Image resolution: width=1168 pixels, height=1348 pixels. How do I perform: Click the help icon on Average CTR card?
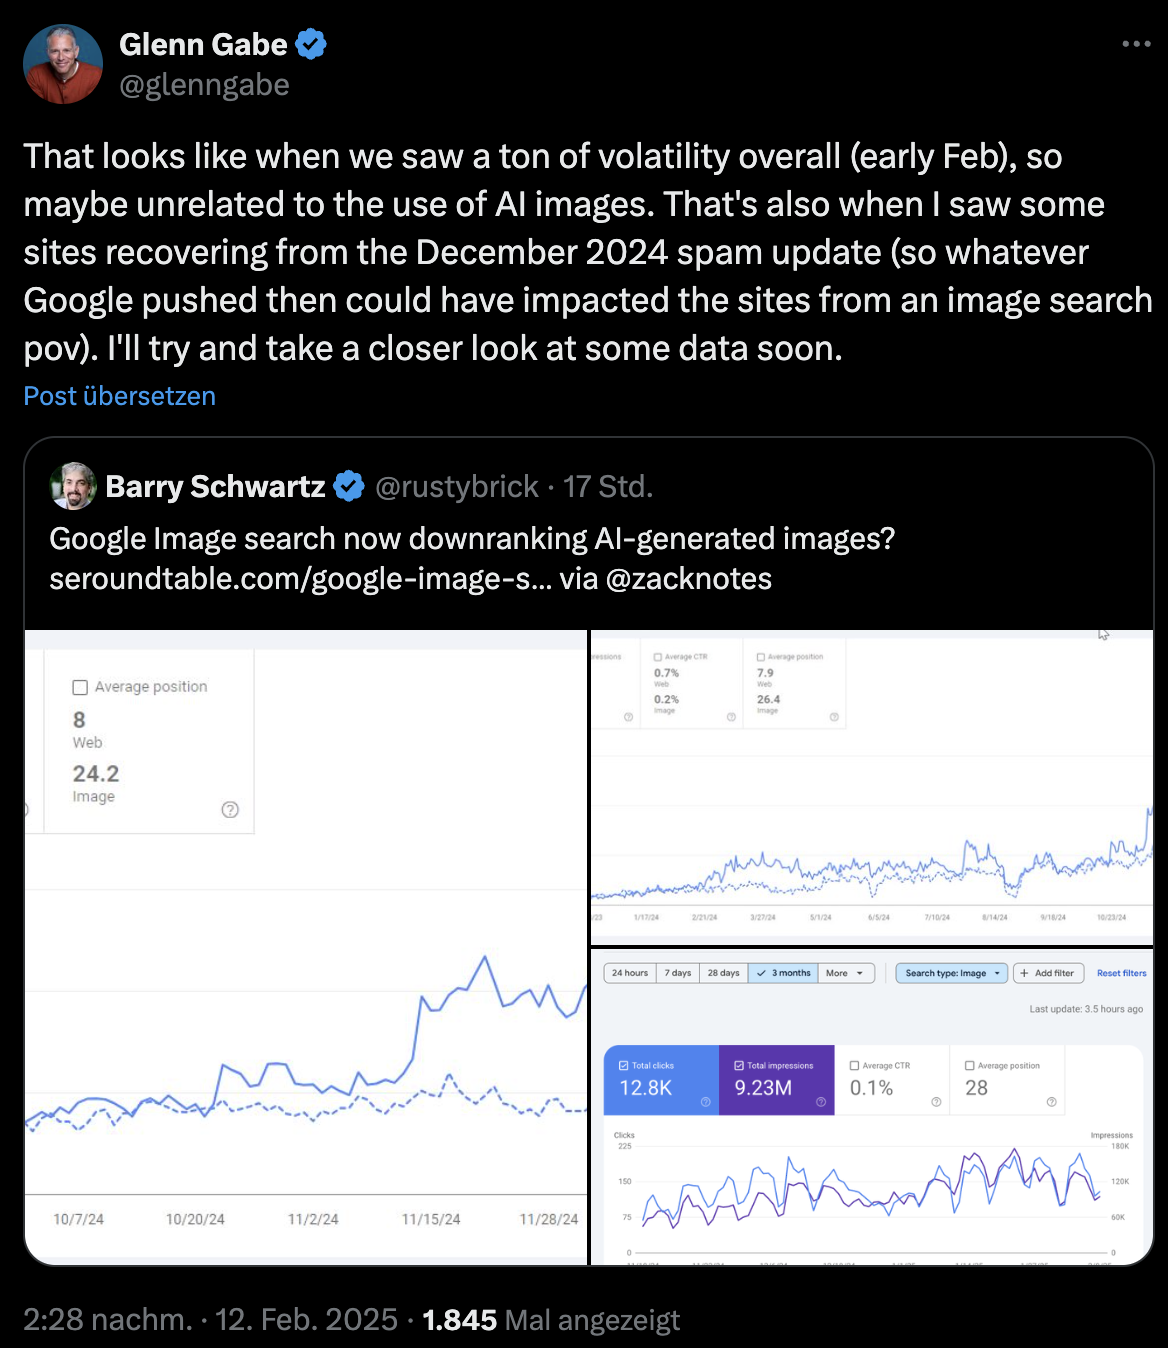pyautogui.click(x=937, y=1101)
